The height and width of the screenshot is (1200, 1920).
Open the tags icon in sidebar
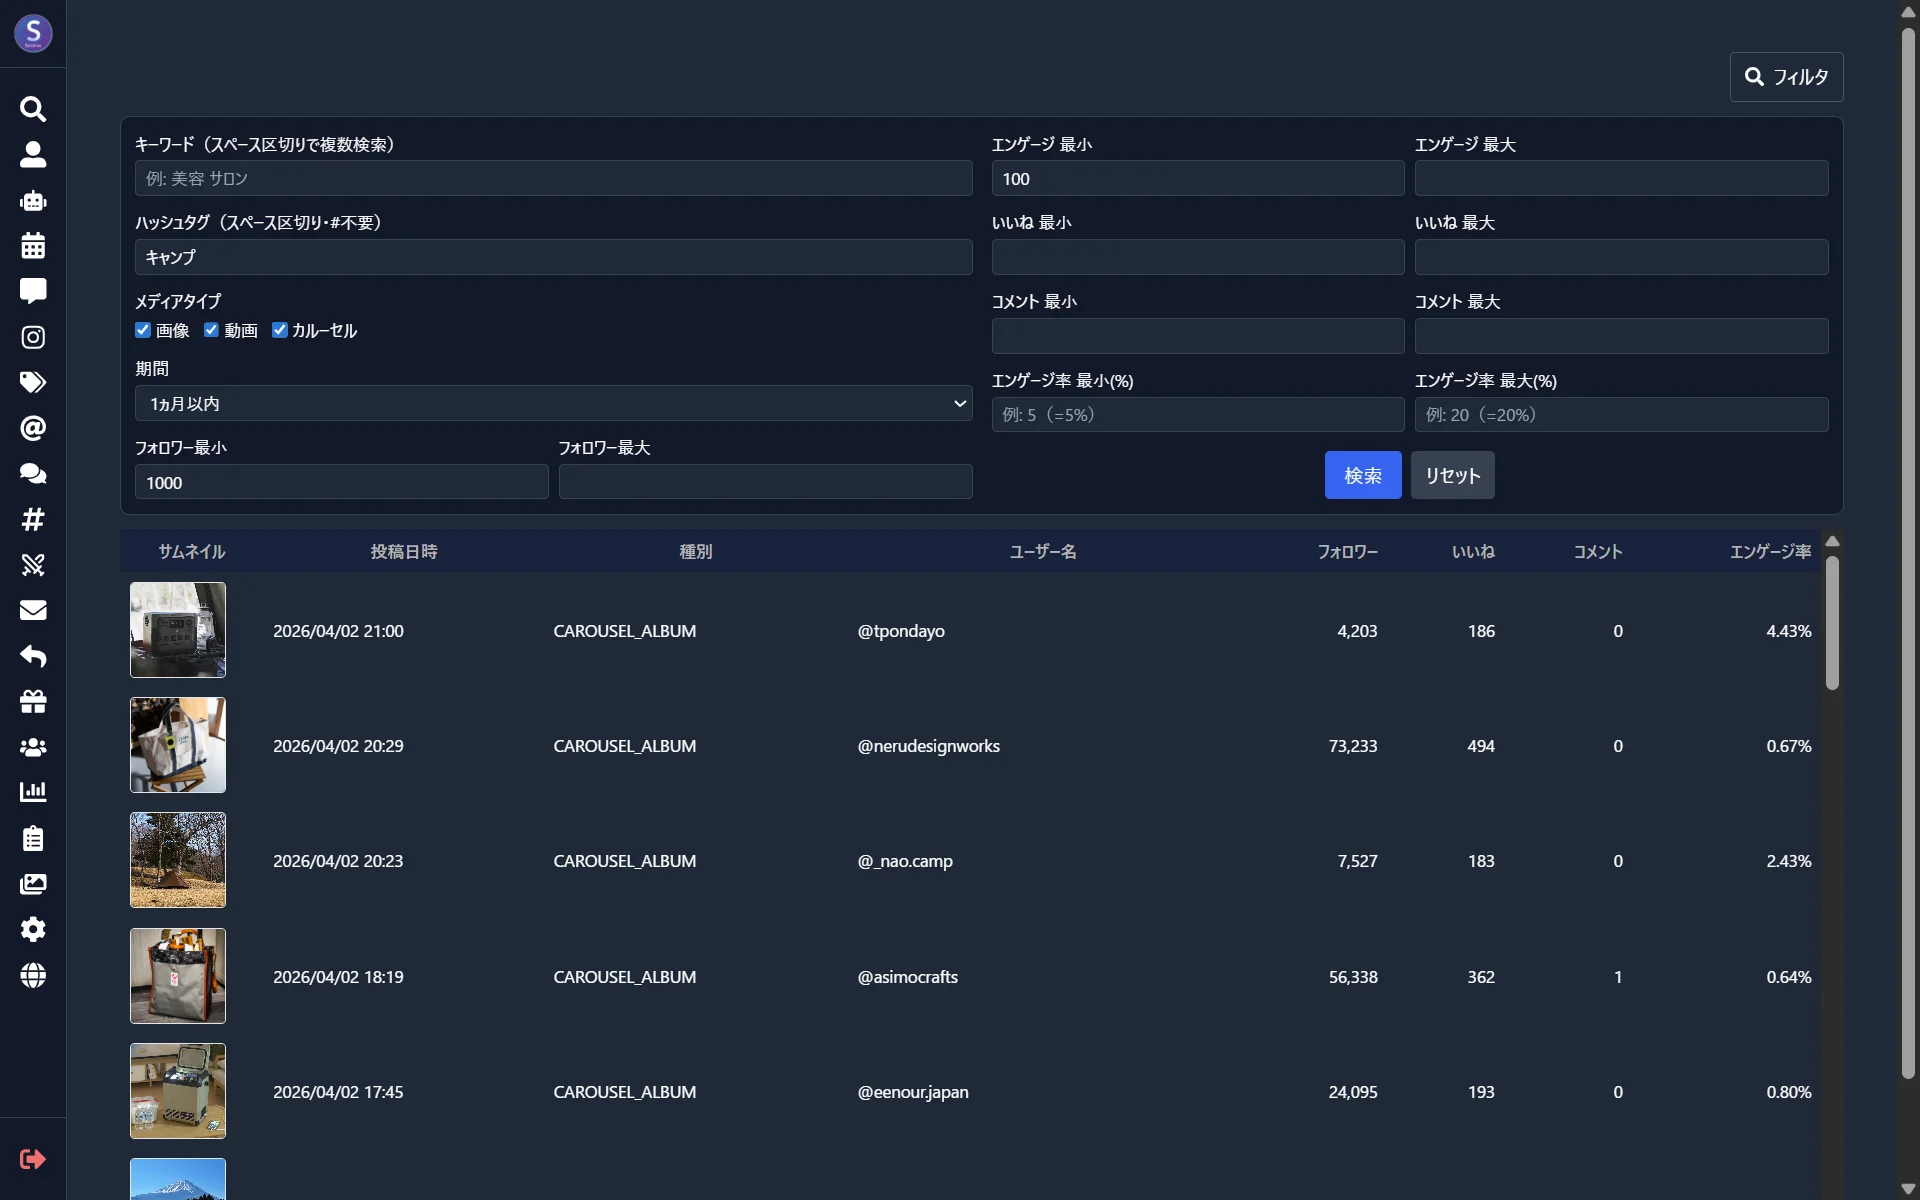33,382
